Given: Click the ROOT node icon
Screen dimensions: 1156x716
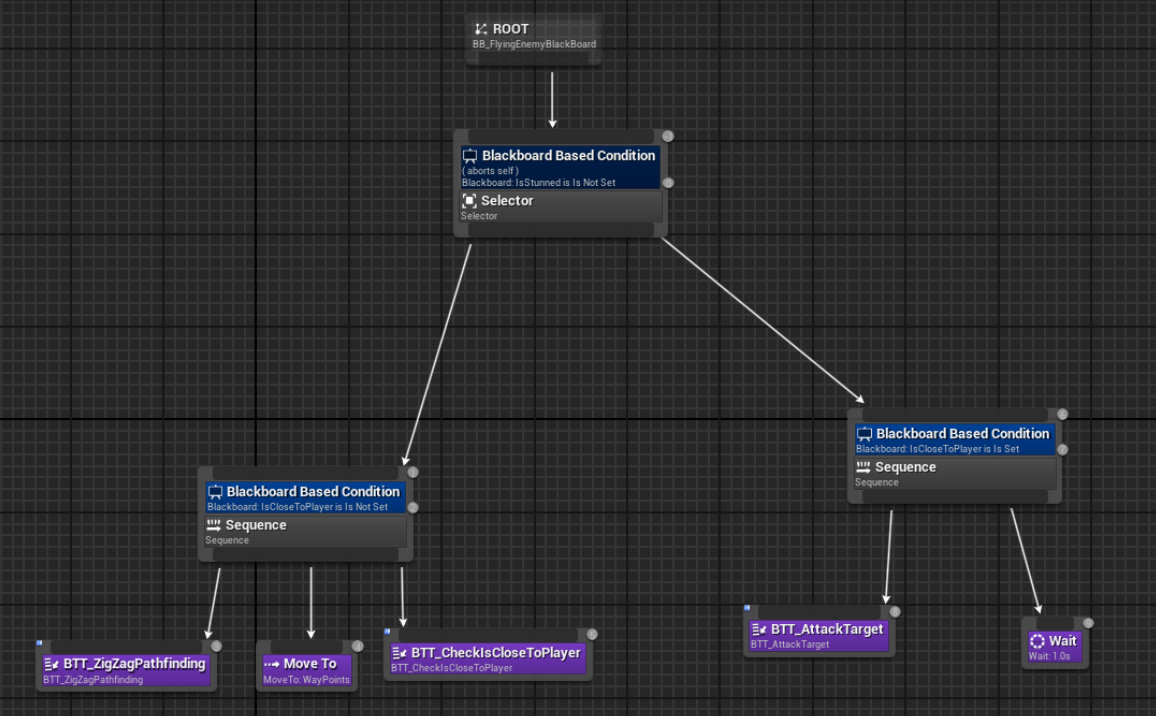Looking at the screenshot, I should pos(481,29).
